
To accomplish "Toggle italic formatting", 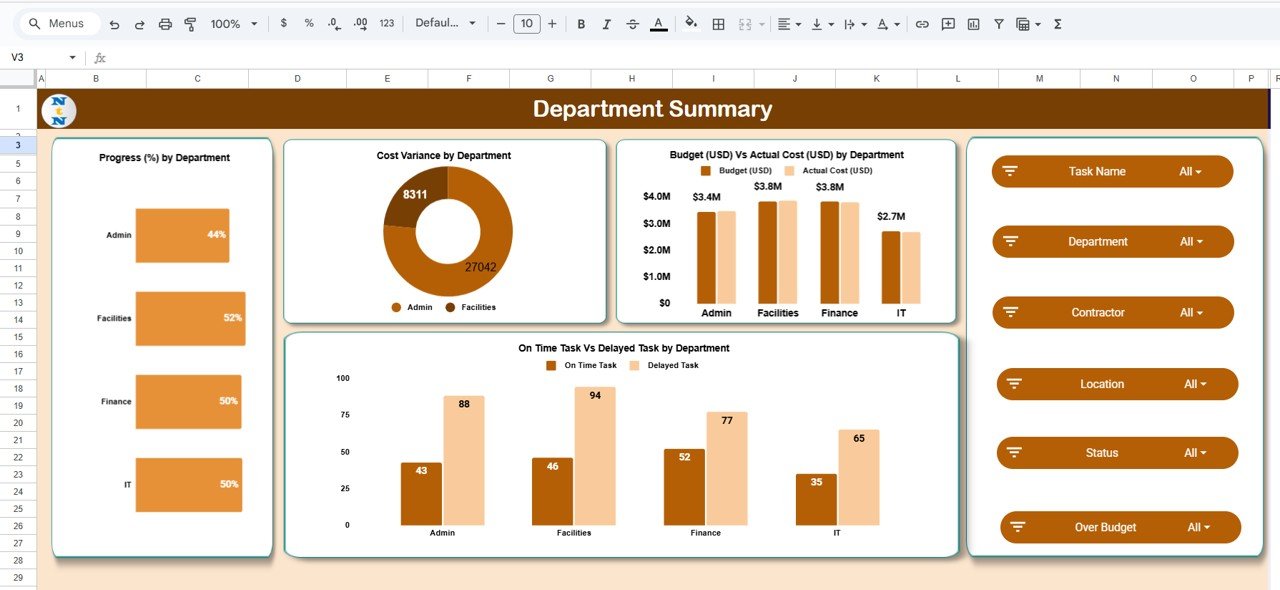I will (x=606, y=23).
